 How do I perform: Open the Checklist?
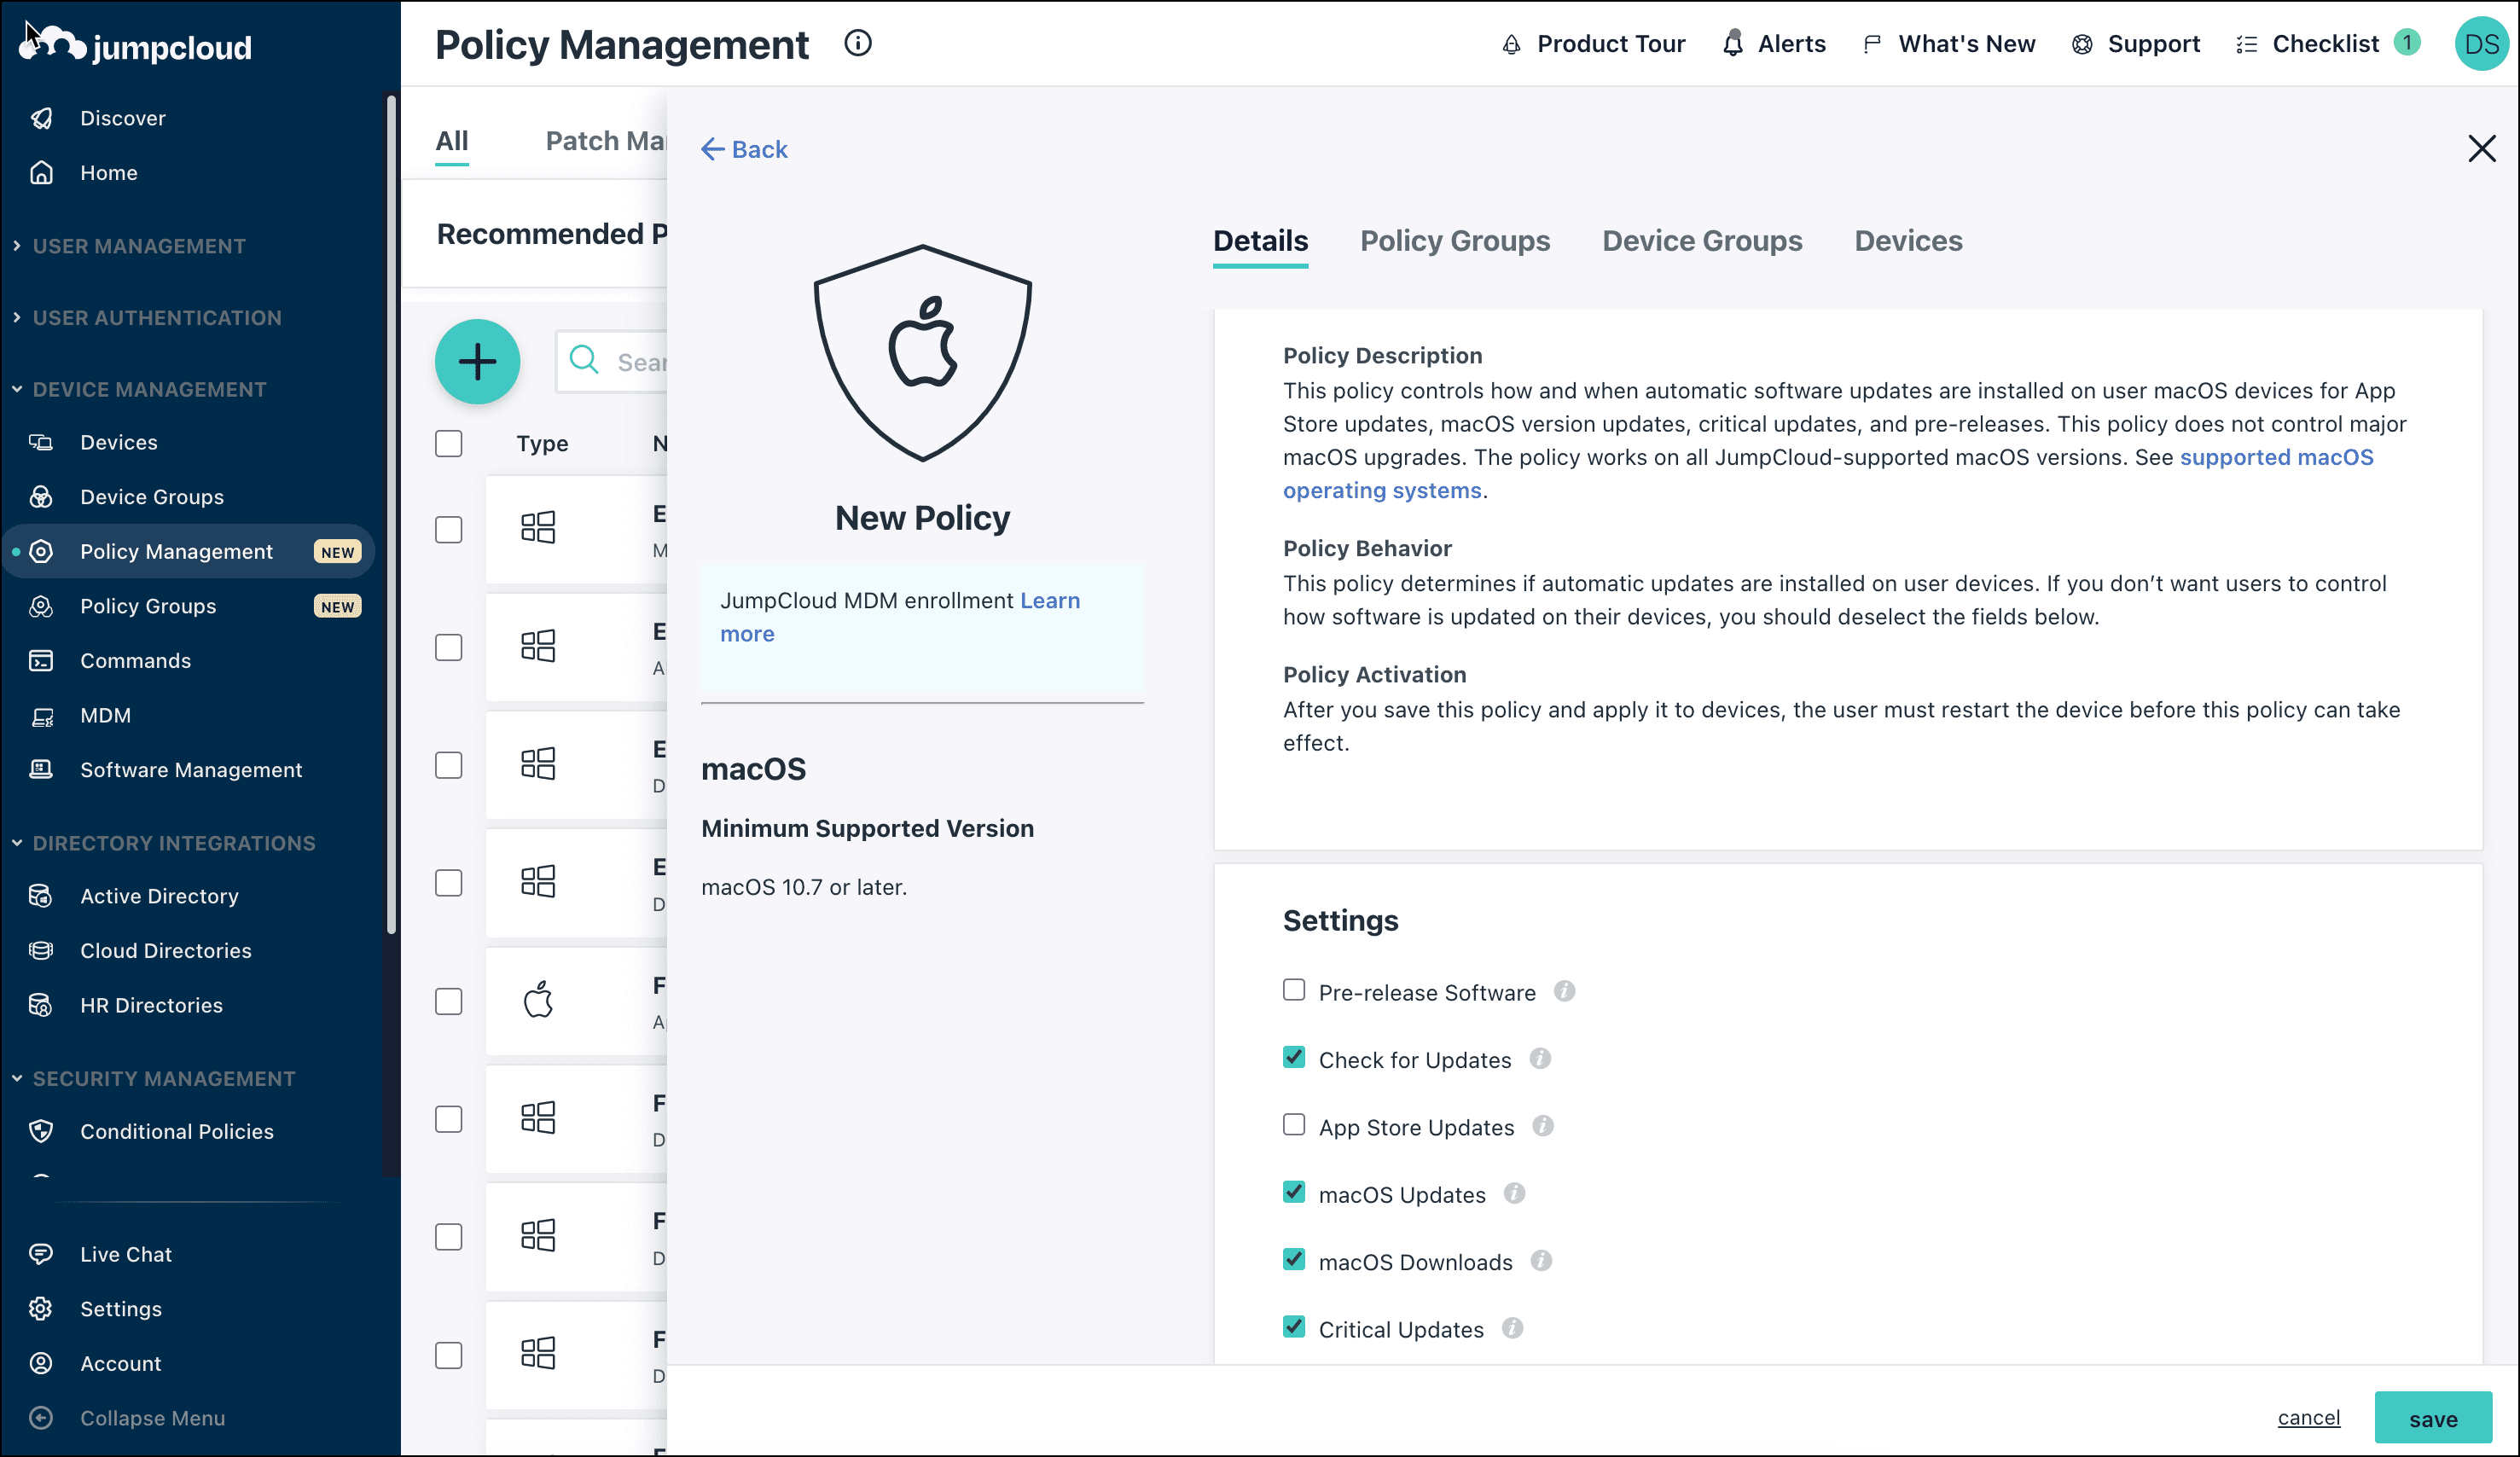click(x=2326, y=44)
